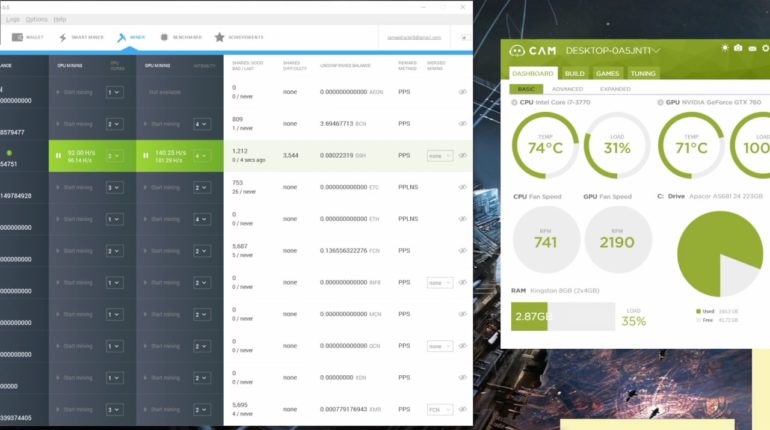
Task: Pause CPU mining in the green DSH row
Action: pyautogui.click(x=58, y=156)
